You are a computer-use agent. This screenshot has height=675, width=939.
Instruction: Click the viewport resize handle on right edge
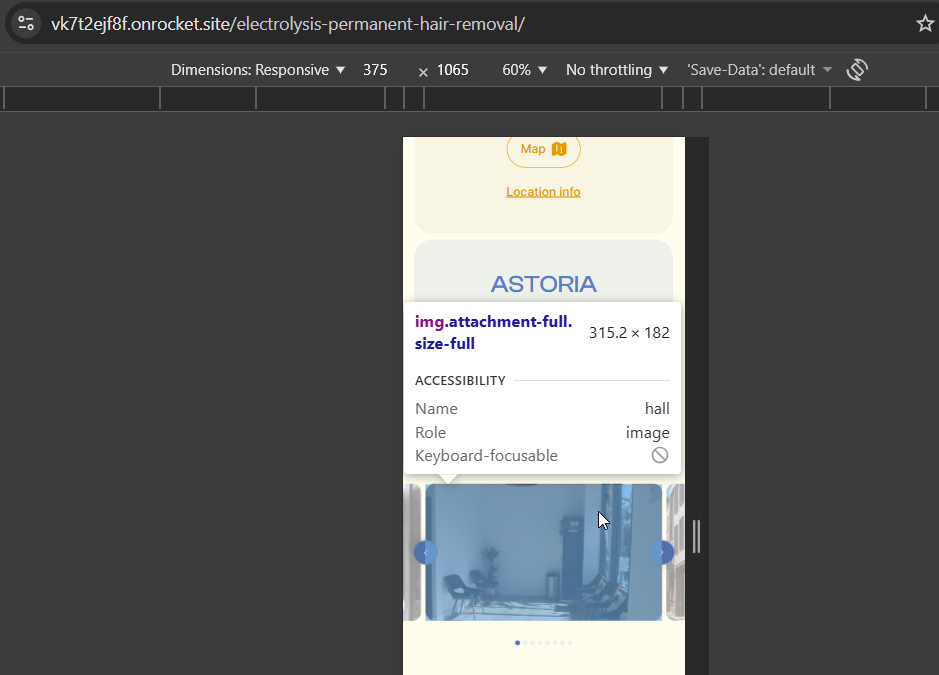[x=696, y=536]
